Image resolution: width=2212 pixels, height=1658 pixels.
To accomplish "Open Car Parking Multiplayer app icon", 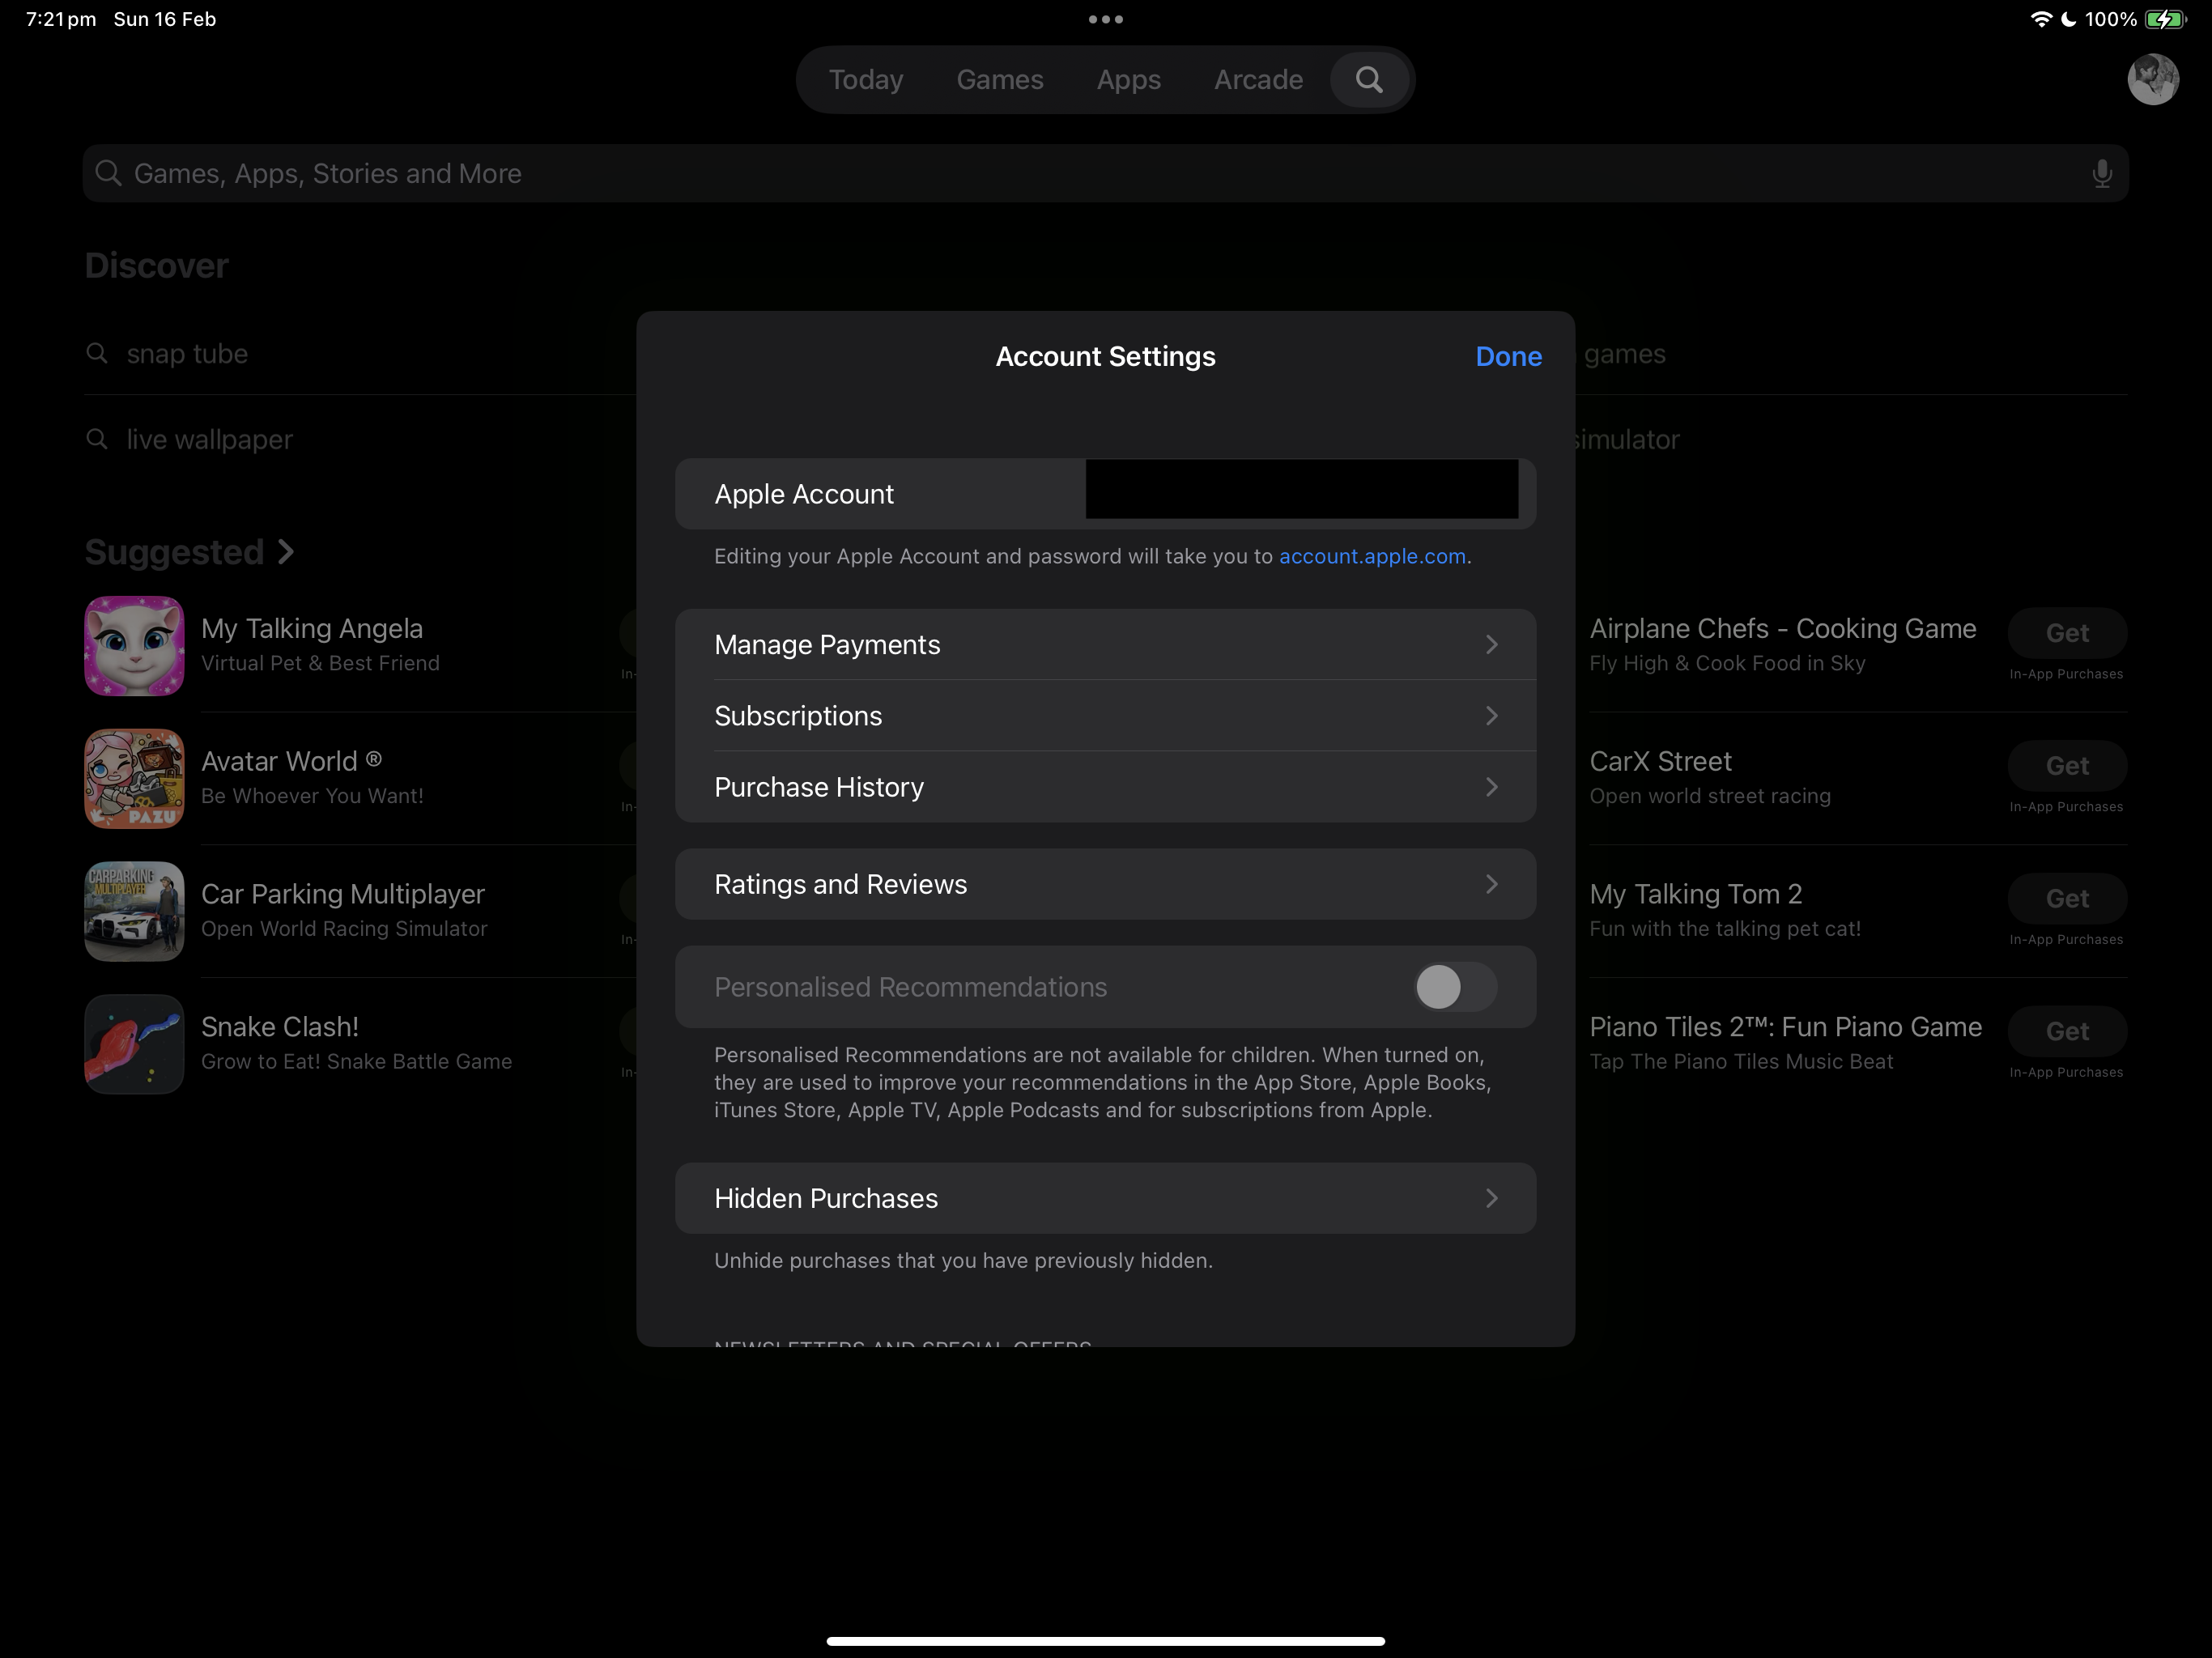I will [x=134, y=911].
